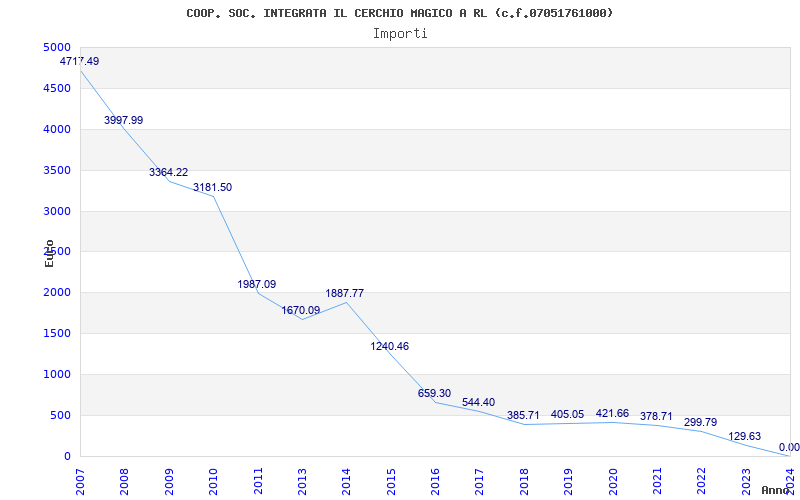Click the 3000 y-axis tick label

[x=57, y=211]
